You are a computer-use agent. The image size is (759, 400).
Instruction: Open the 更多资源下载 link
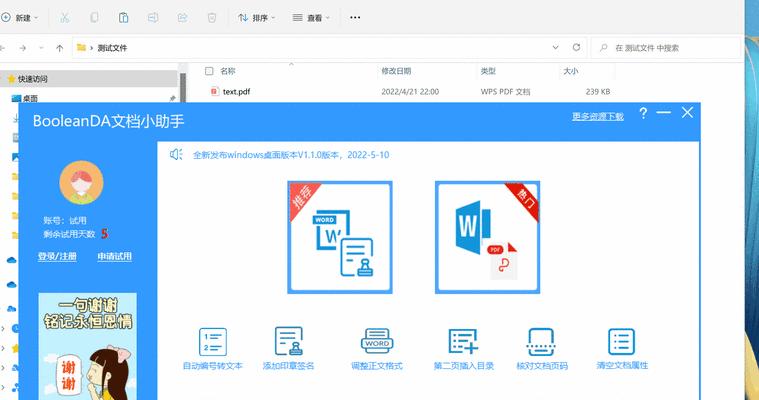pos(598,116)
